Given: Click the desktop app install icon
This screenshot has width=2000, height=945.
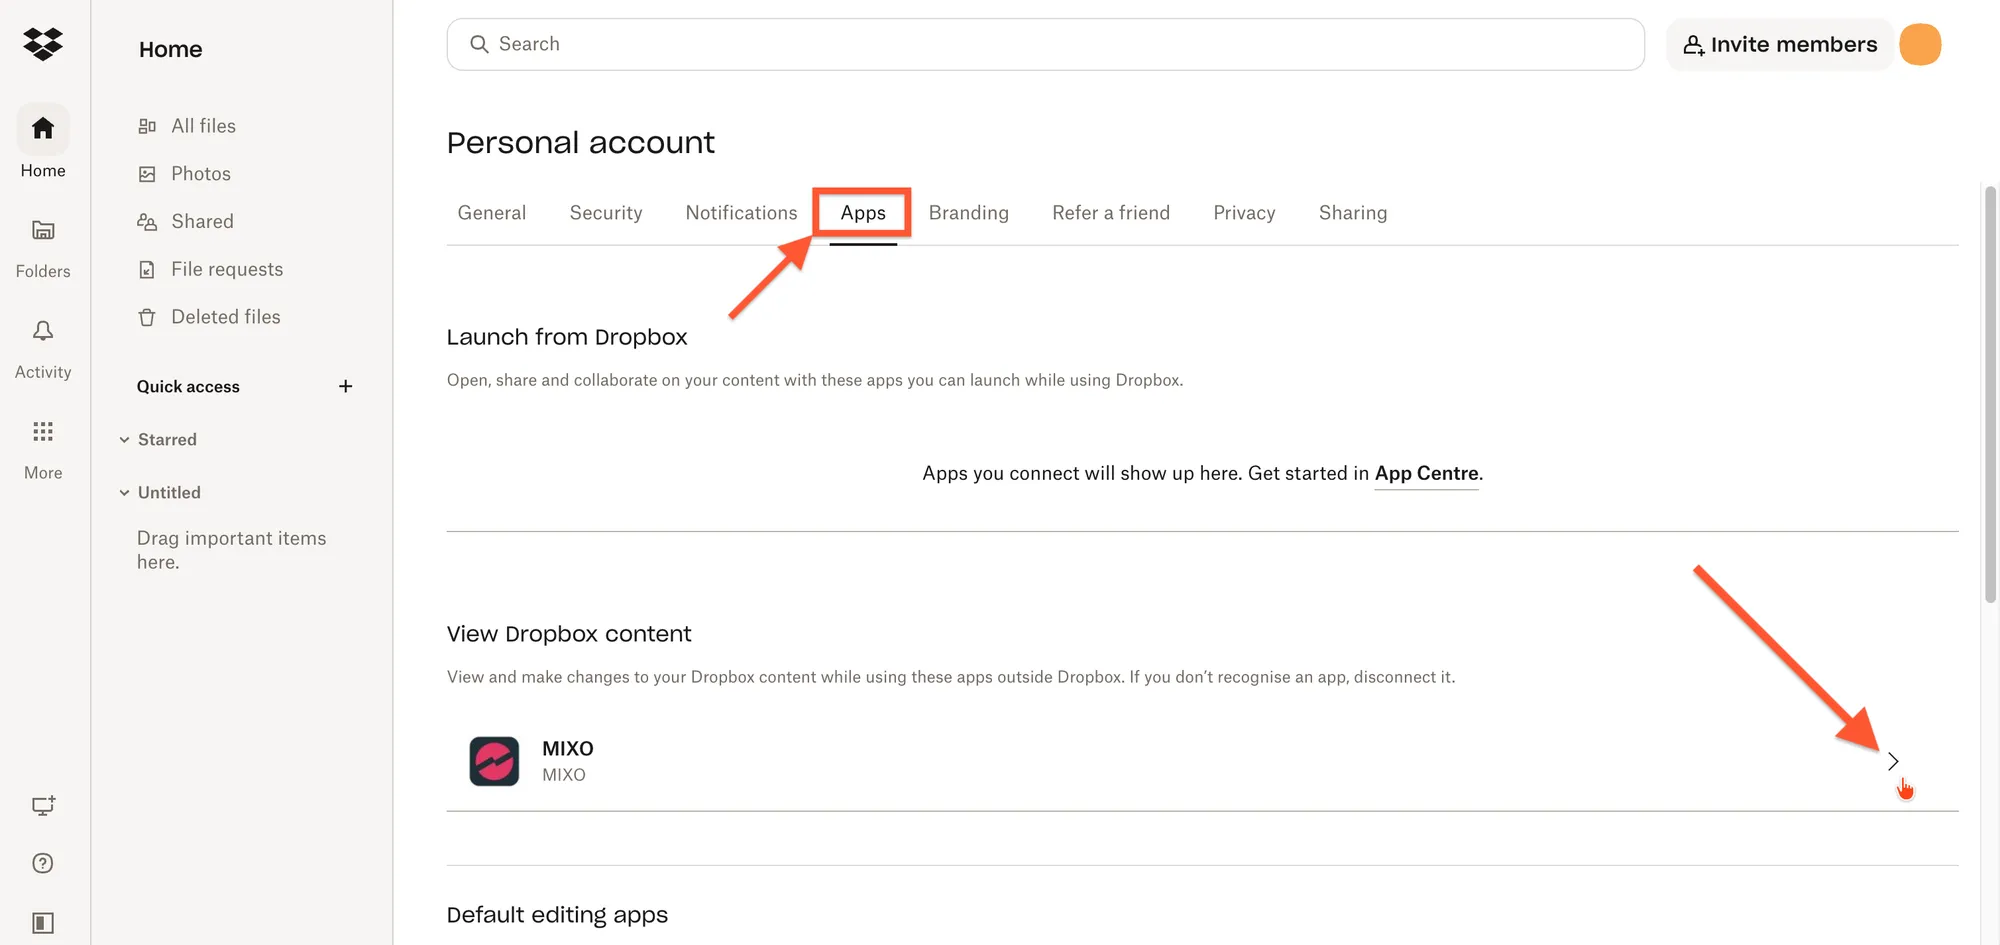Looking at the screenshot, I should pyautogui.click(x=43, y=806).
